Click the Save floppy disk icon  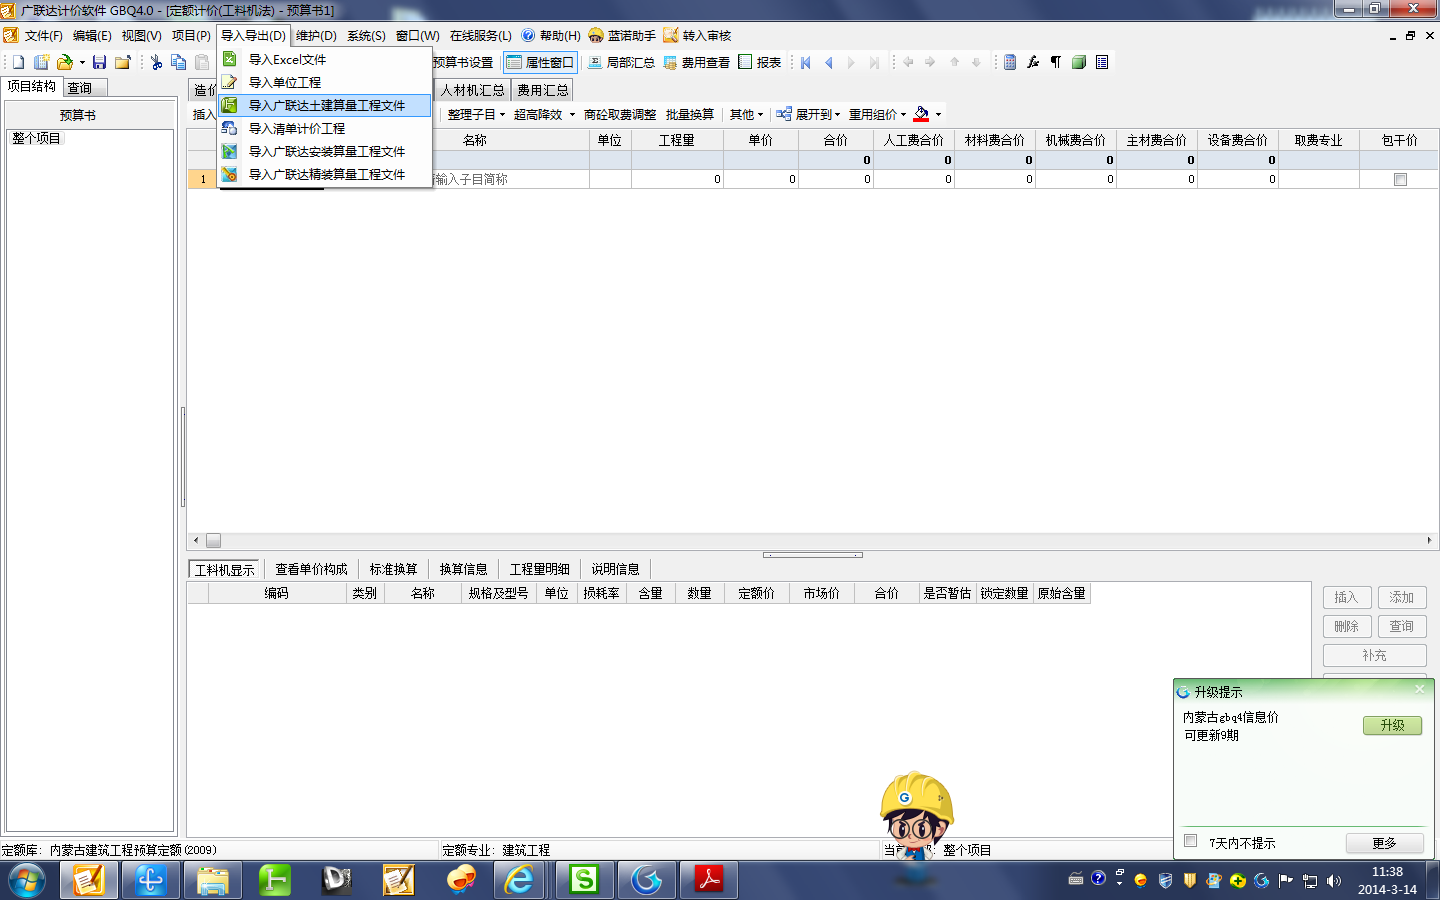coord(99,62)
